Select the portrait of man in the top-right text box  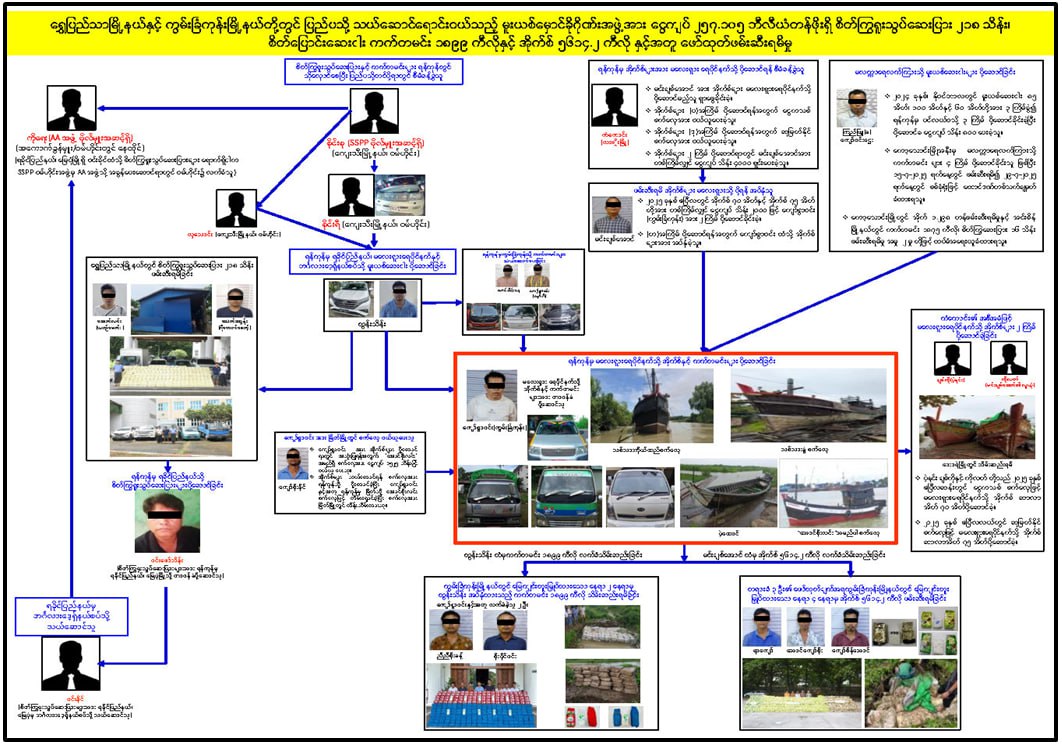click(x=856, y=108)
